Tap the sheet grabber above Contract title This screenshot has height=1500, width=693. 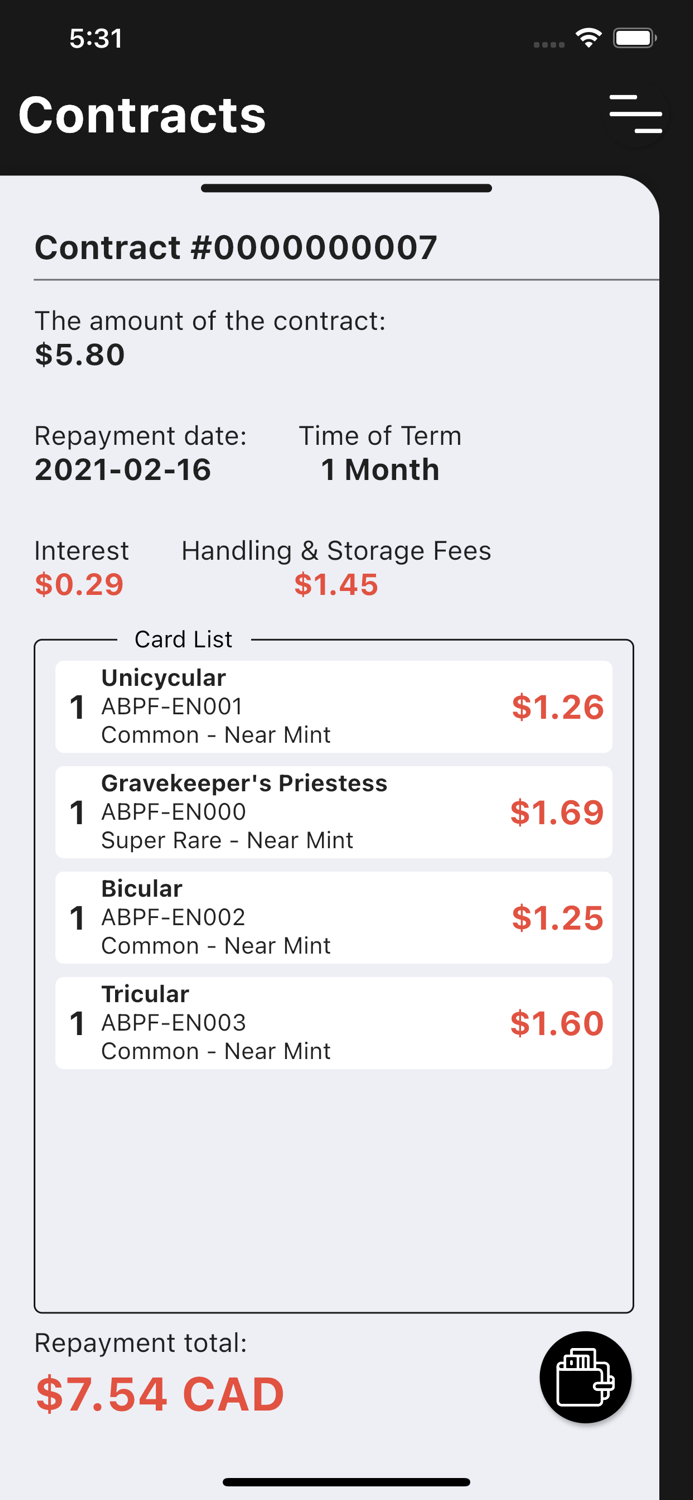coord(346,187)
